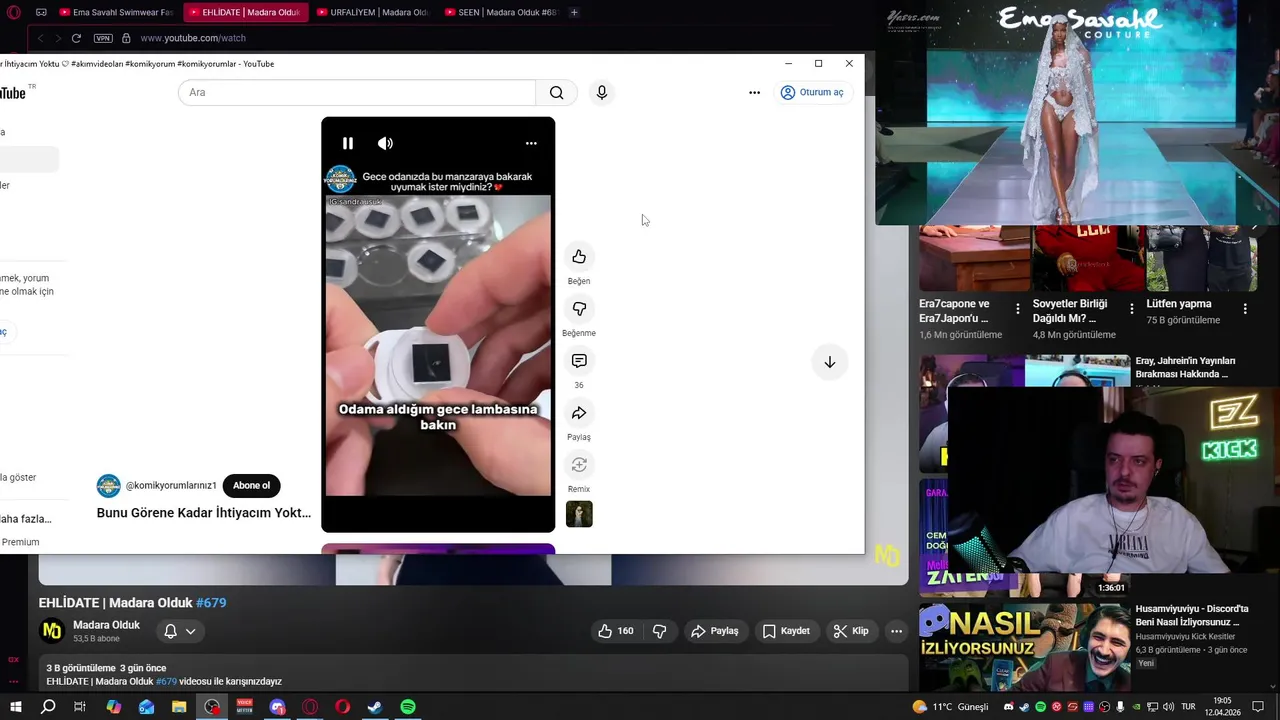Pause the Shorts video
1280x720 pixels.
coord(347,143)
